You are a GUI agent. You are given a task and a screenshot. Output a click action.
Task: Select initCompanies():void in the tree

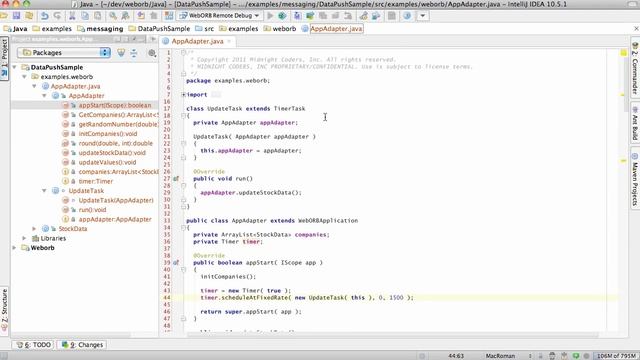coord(108,133)
